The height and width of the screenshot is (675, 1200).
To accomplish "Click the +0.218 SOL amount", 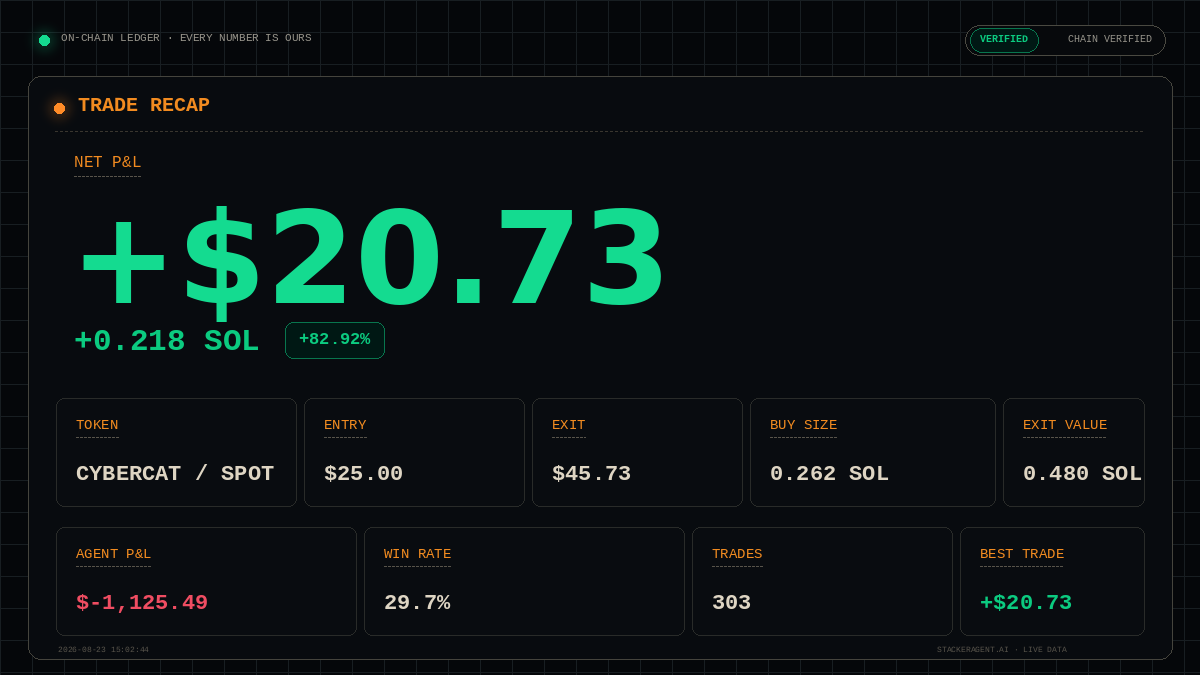I will coord(166,341).
